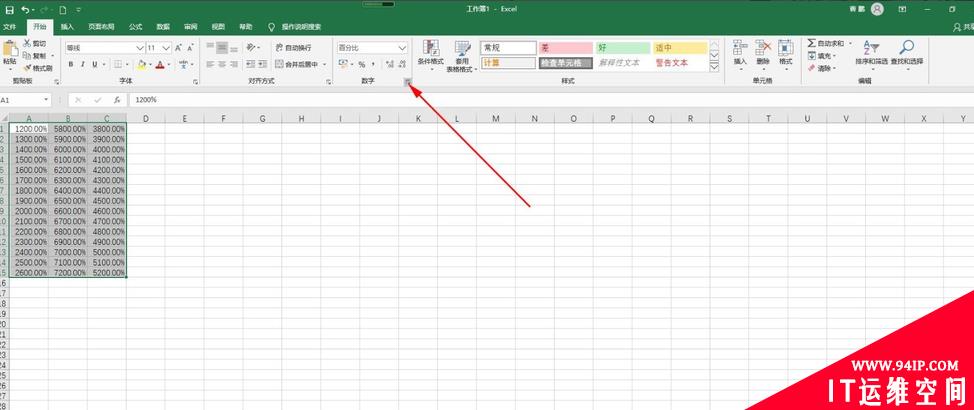
Task: Apply comma style thousands separator
Action: [x=373, y=64]
